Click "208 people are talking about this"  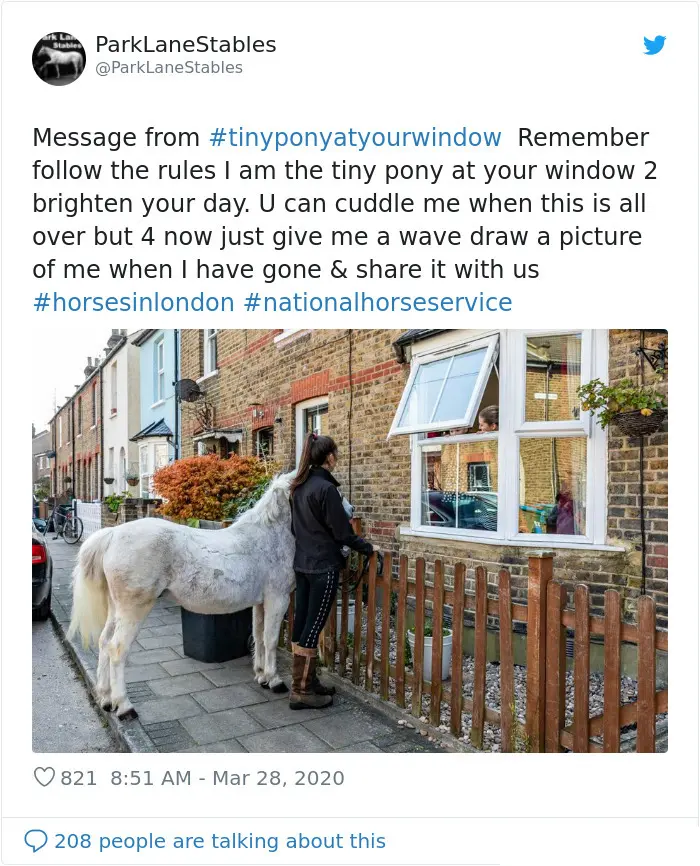(220, 841)
